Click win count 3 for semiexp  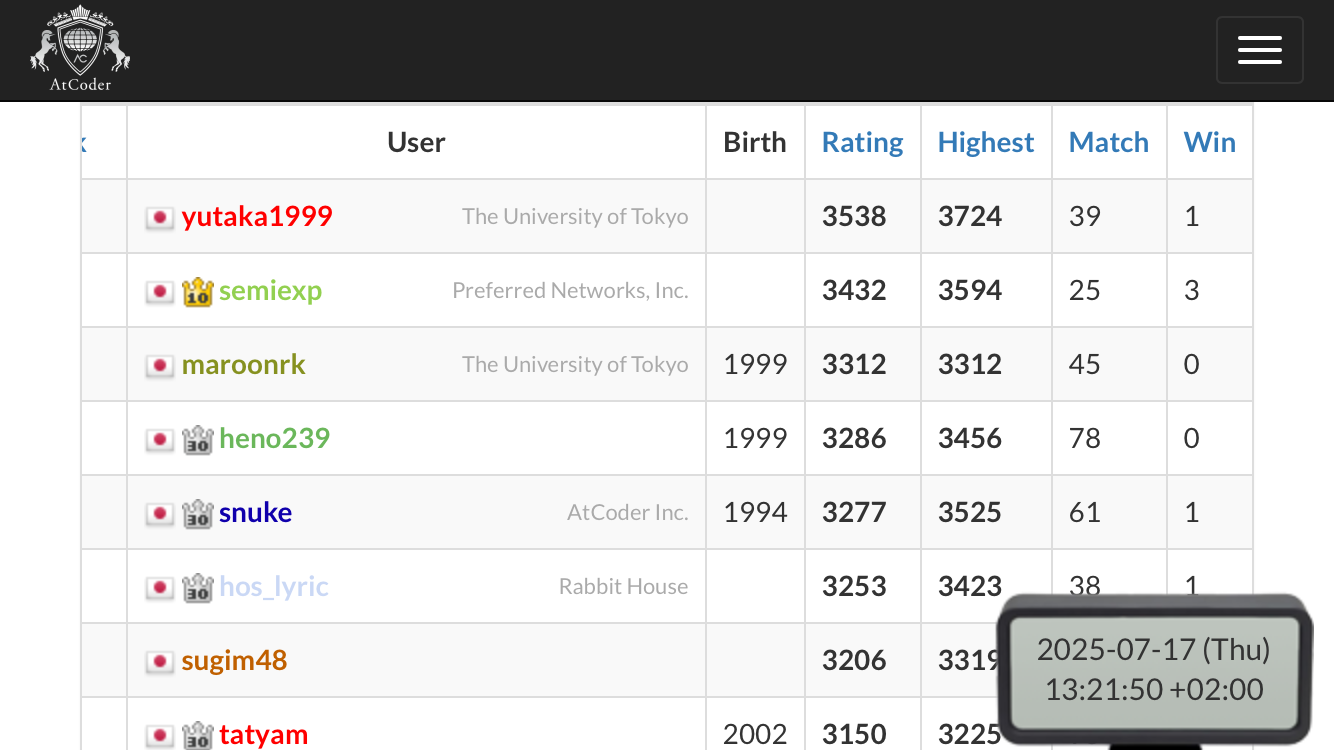click(x=1191, y=290)
